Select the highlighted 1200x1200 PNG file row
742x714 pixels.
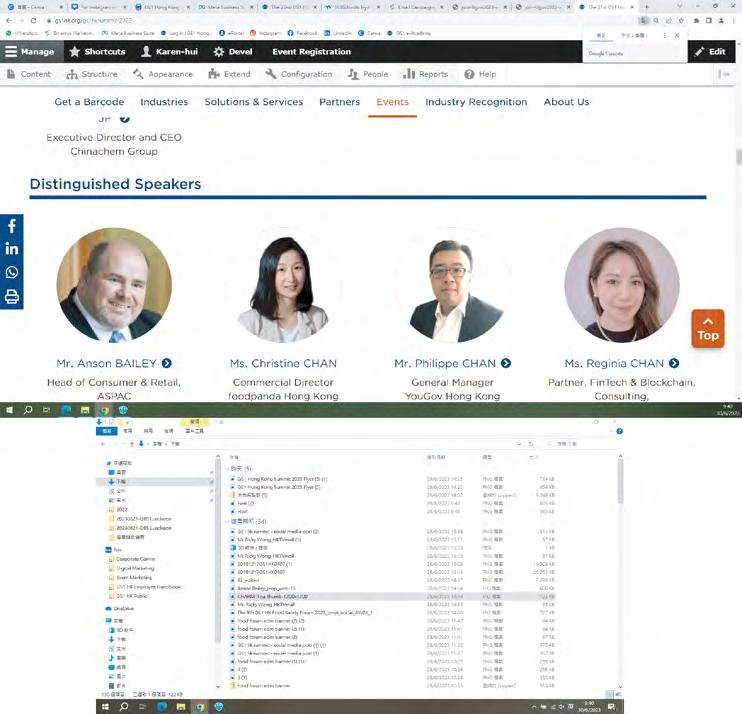click(x=392, y=597)
